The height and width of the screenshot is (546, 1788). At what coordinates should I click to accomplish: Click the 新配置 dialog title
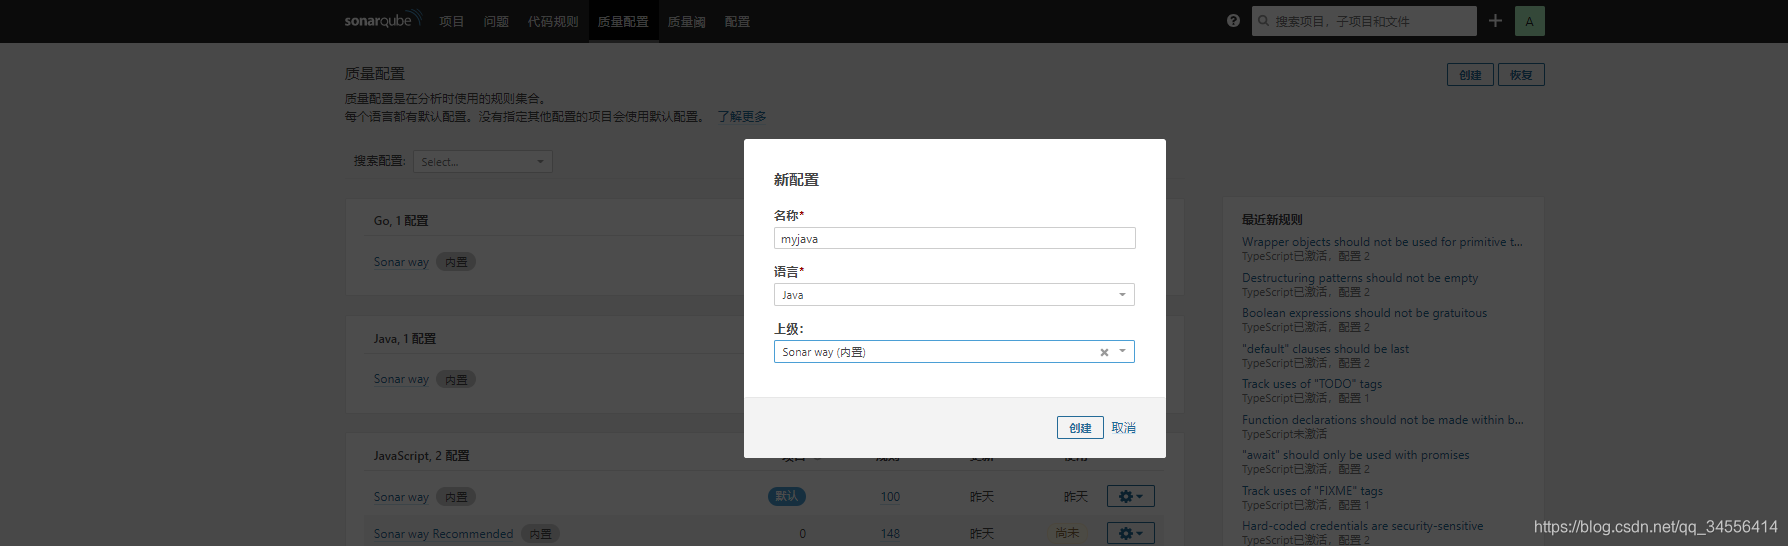point(796,180)
